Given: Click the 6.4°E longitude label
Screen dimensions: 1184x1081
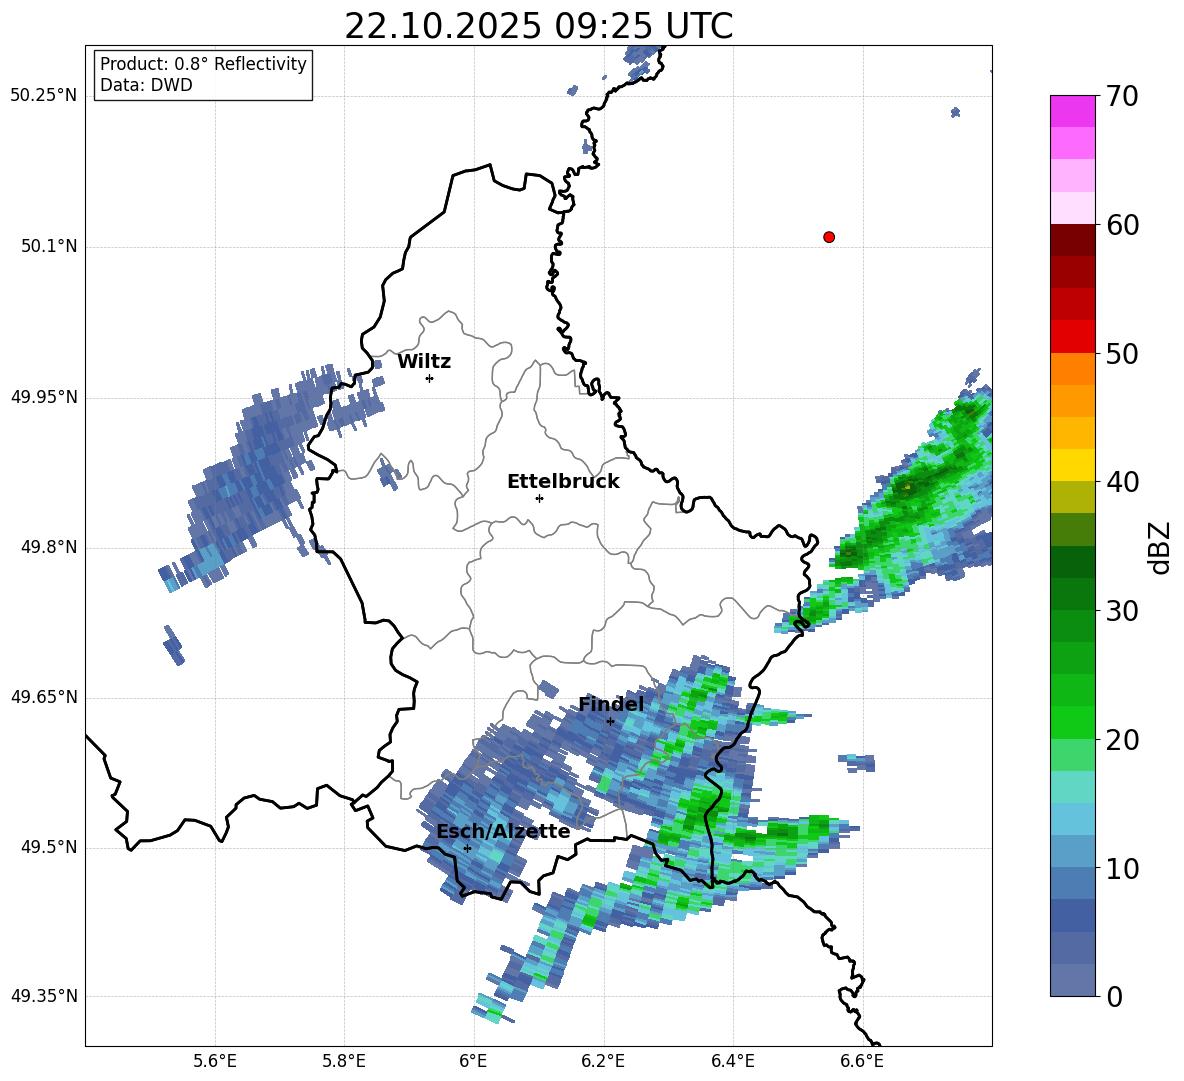Looking at the screenshot, I should click(732, 1061).
